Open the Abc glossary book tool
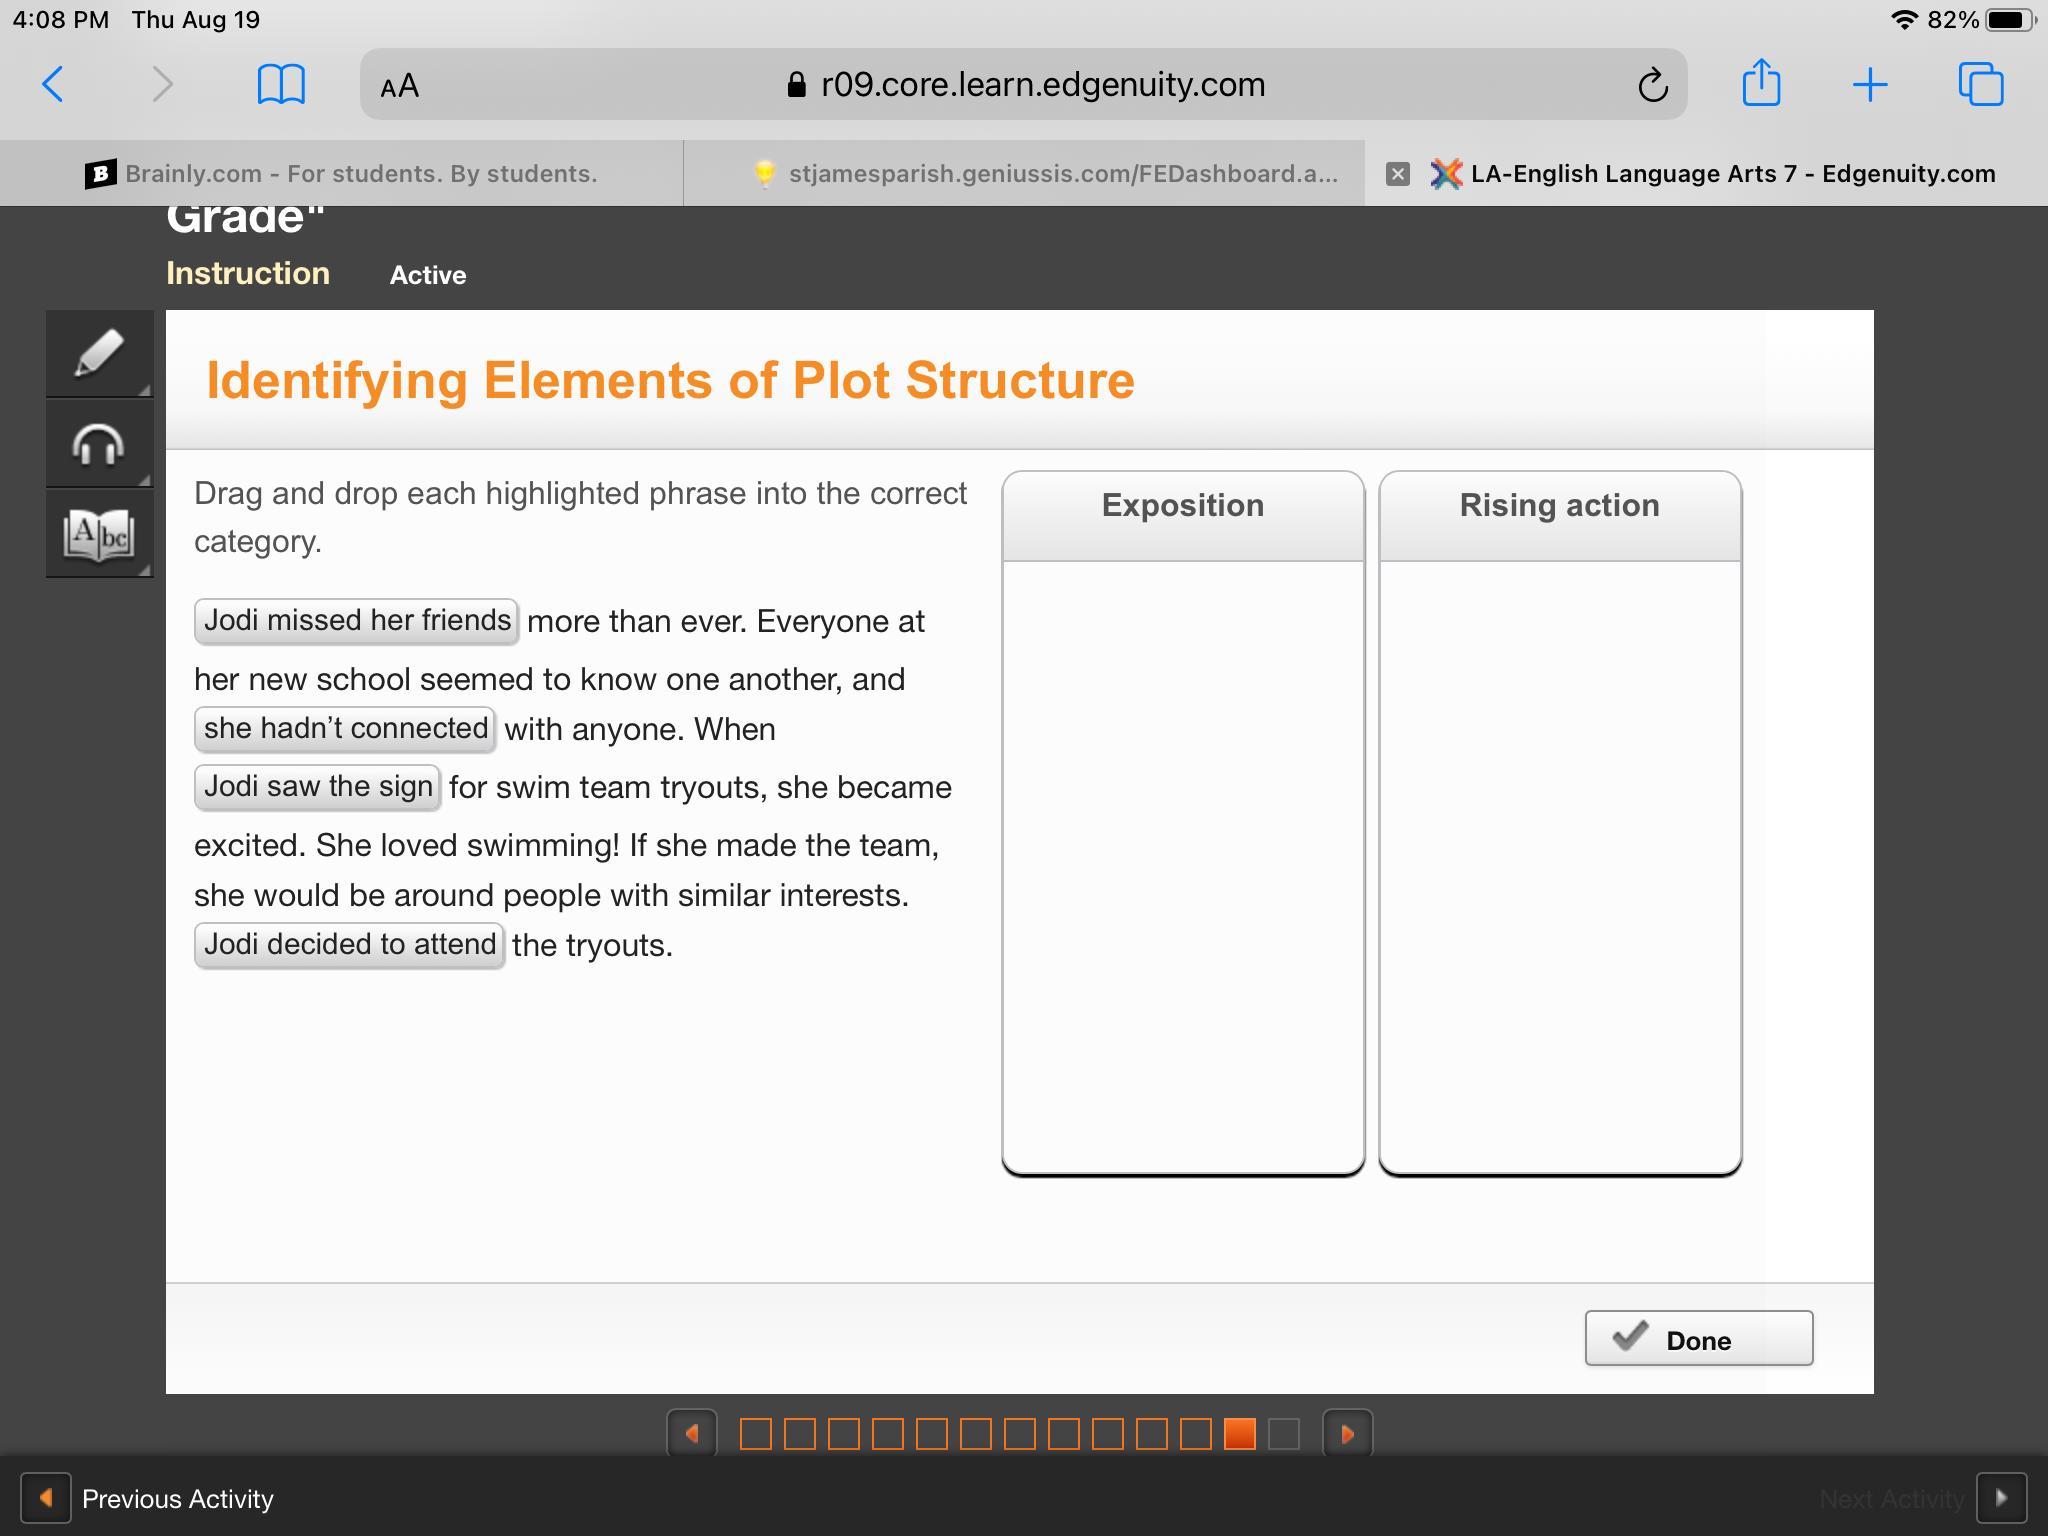The width and height of the screenshot is (2048, 1536). coord(99,534)
